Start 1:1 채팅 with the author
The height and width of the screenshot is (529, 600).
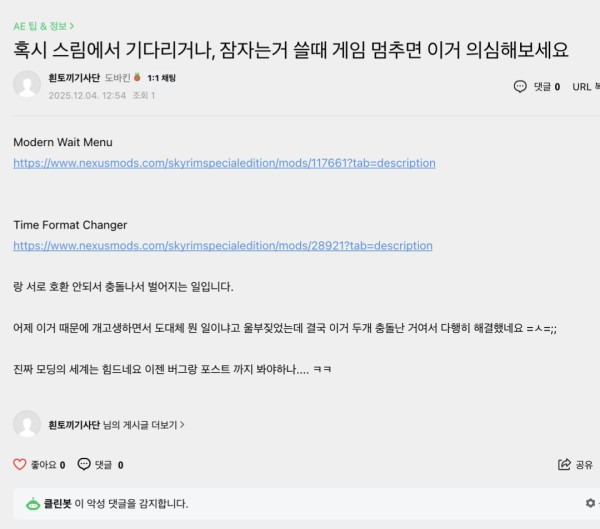pyautogui.click(x=161, y=77)
